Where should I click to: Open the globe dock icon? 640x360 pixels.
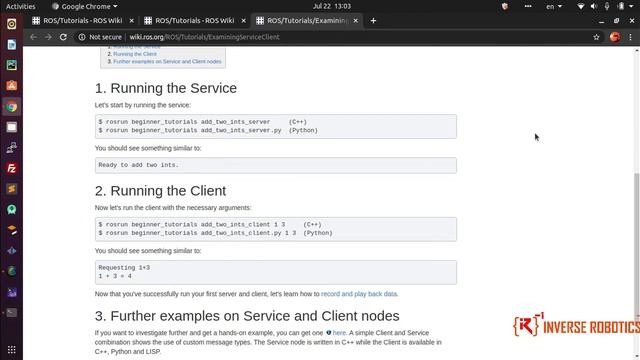pyautogui.click(x=11, y=271)
